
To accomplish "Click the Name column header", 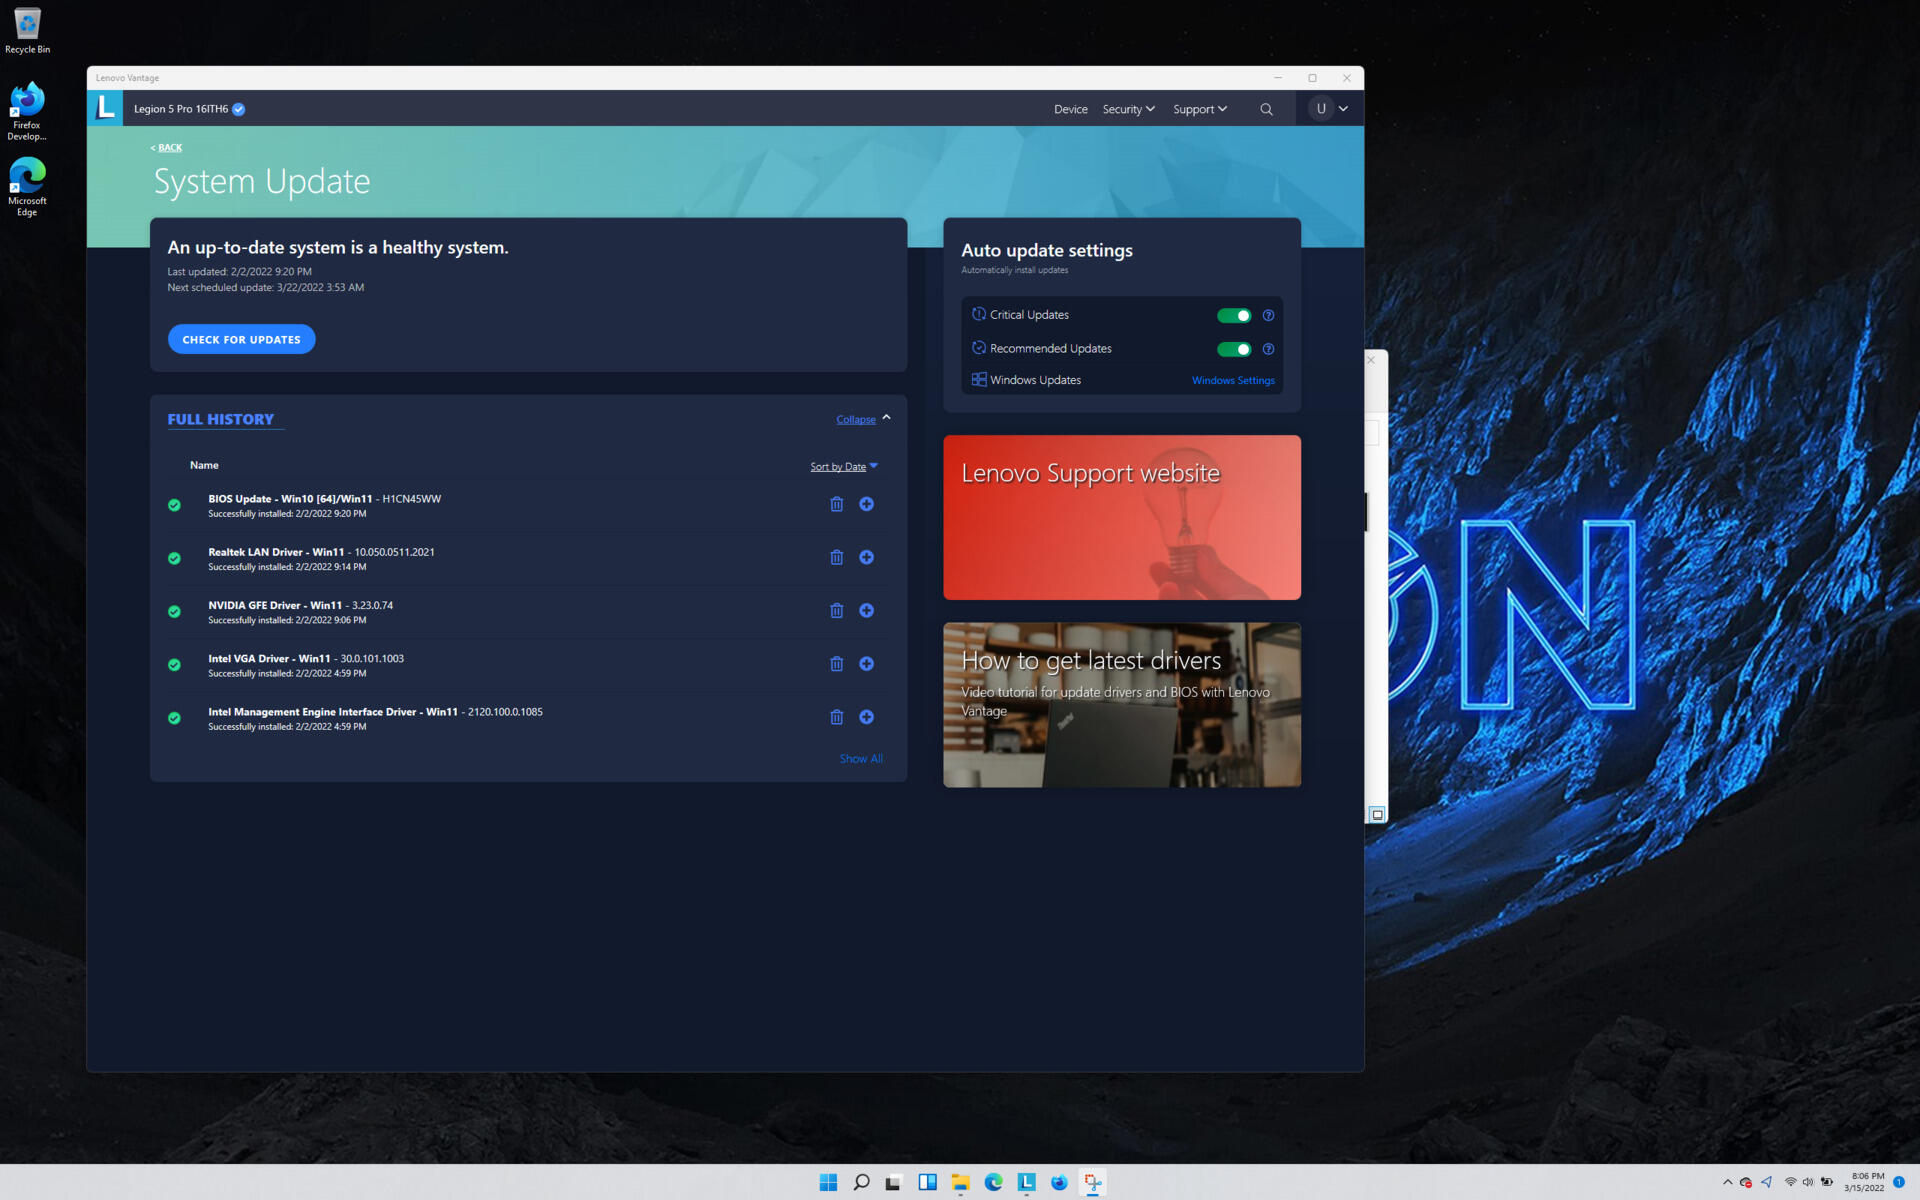I will [x=204, y=465].
